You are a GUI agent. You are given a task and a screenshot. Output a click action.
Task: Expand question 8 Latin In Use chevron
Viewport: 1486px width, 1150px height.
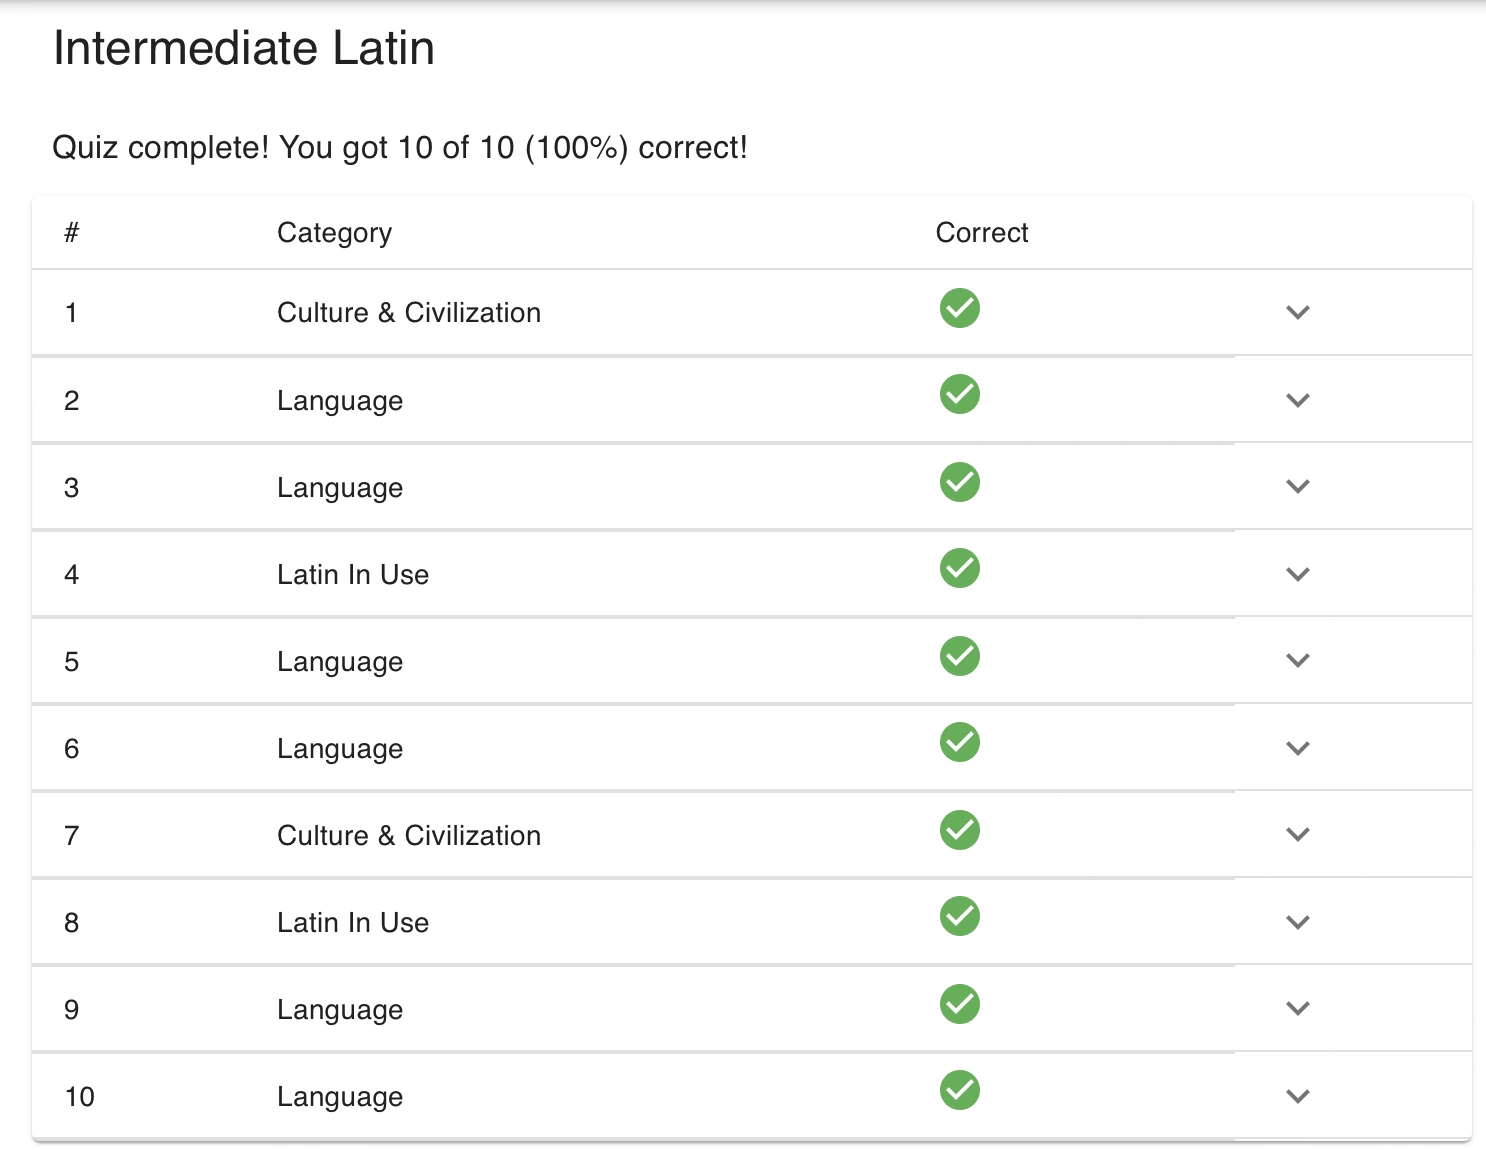coord(1297,922)
